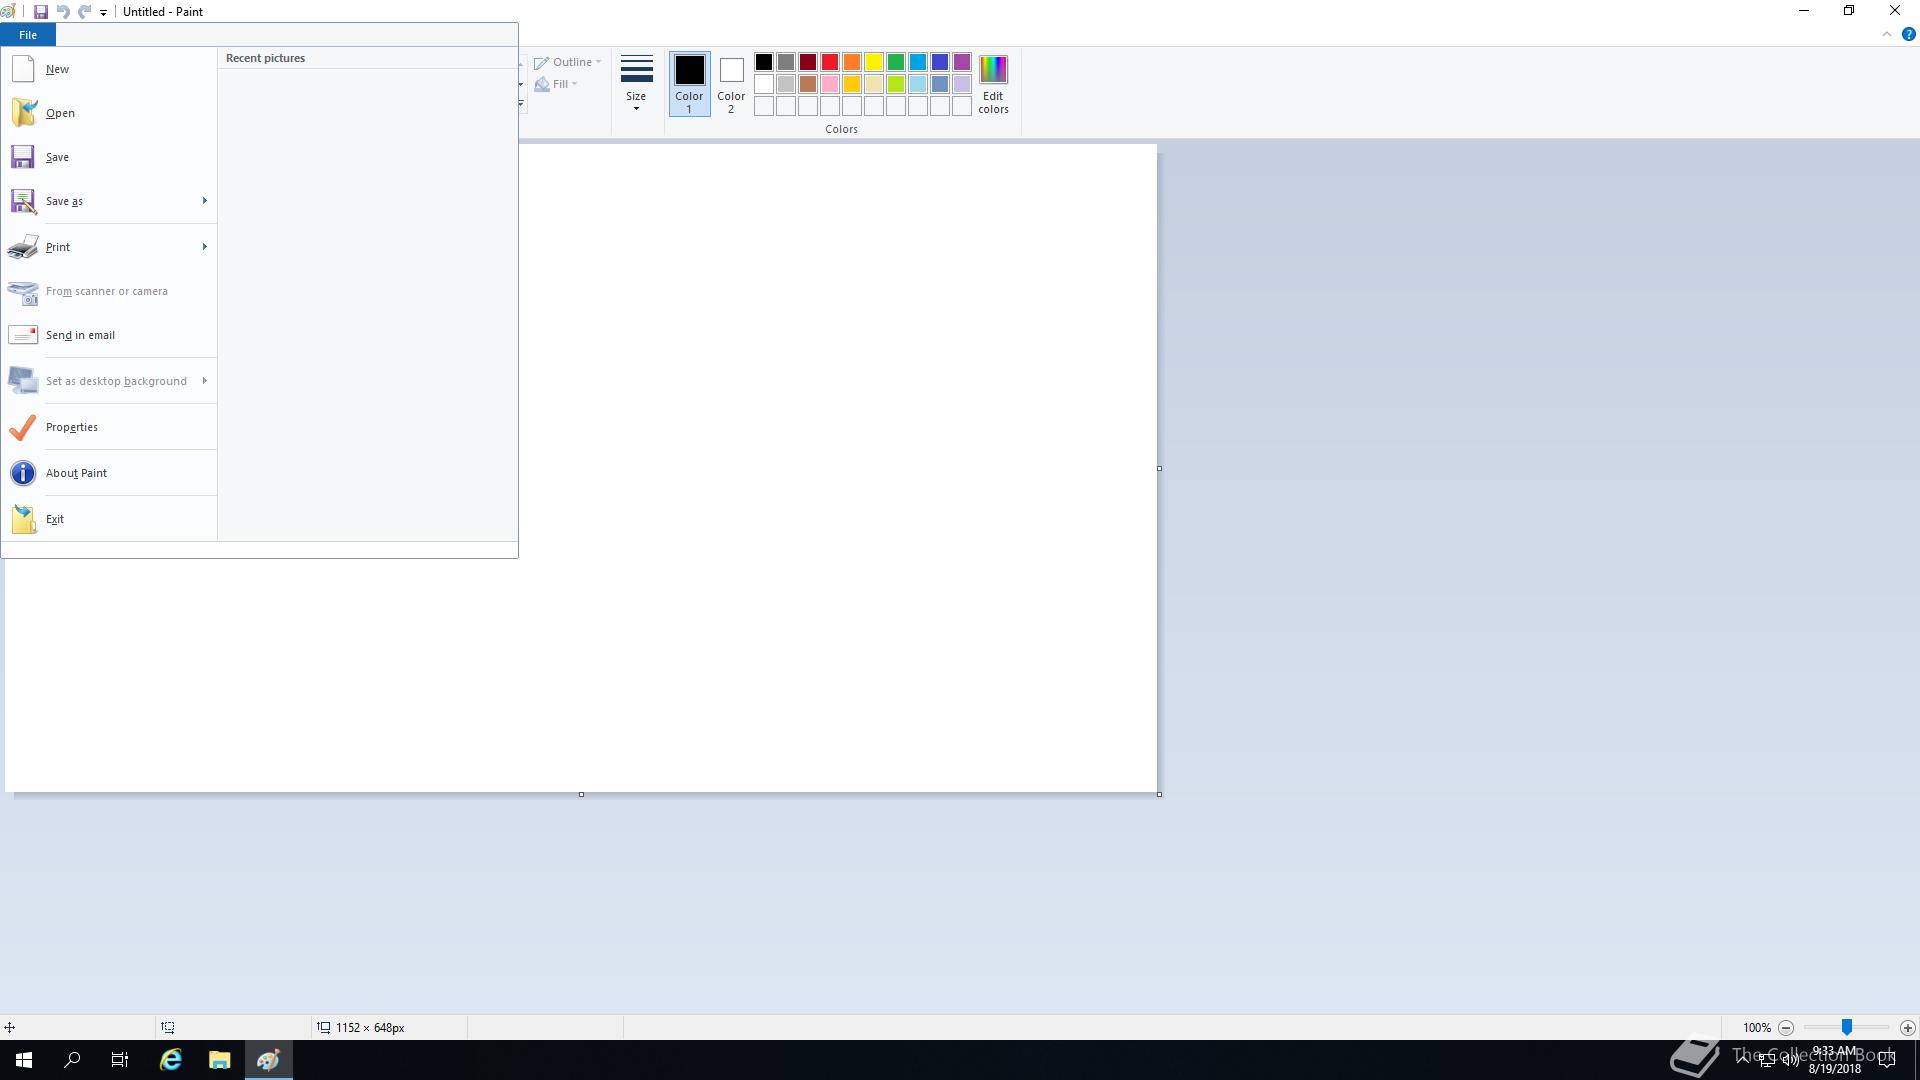Click the Send in email envelope icon

point(23,335)
